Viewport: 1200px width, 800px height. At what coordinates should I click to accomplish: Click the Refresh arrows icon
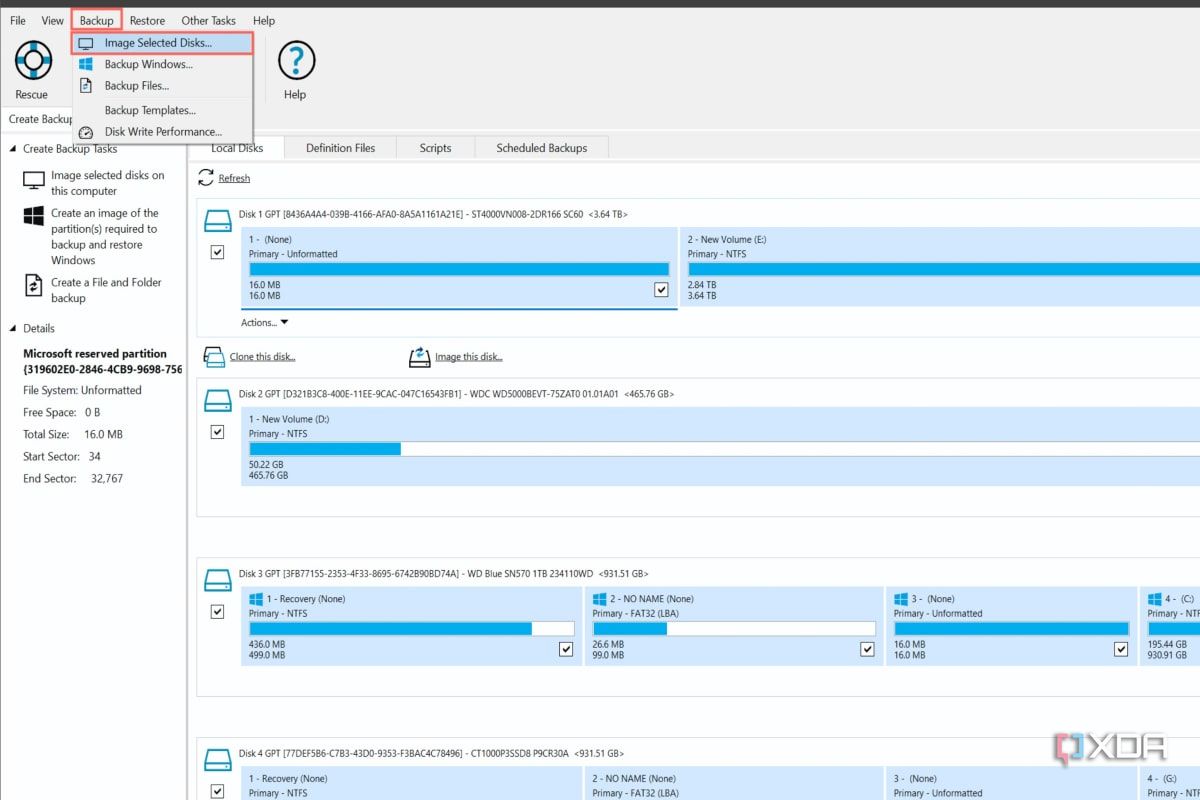pyautogui.click(x=206, y=177)
